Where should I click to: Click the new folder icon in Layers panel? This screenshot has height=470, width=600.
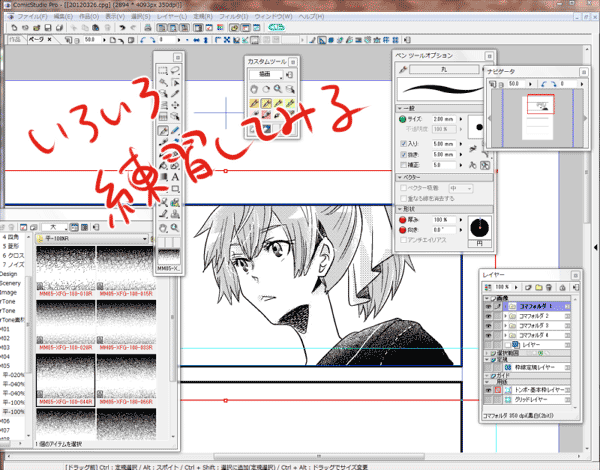pos(539,287)
